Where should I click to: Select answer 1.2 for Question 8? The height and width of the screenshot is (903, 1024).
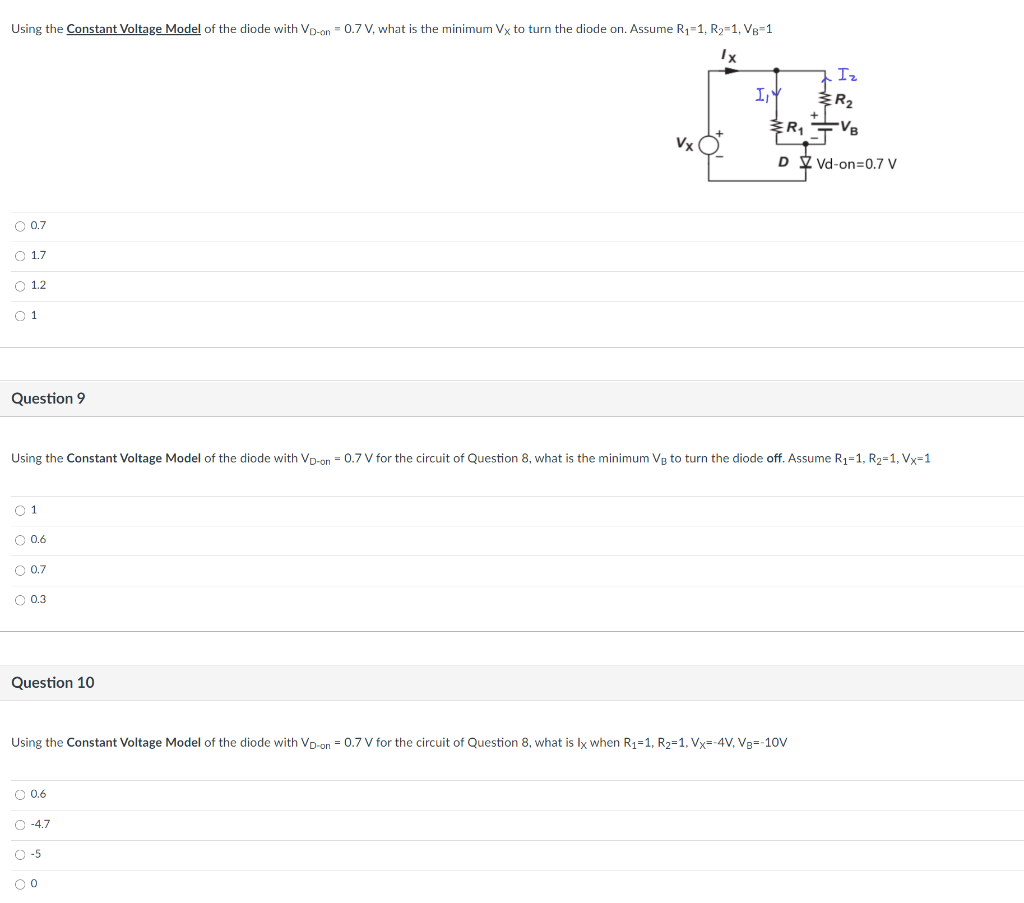click(x=20, y=285)
